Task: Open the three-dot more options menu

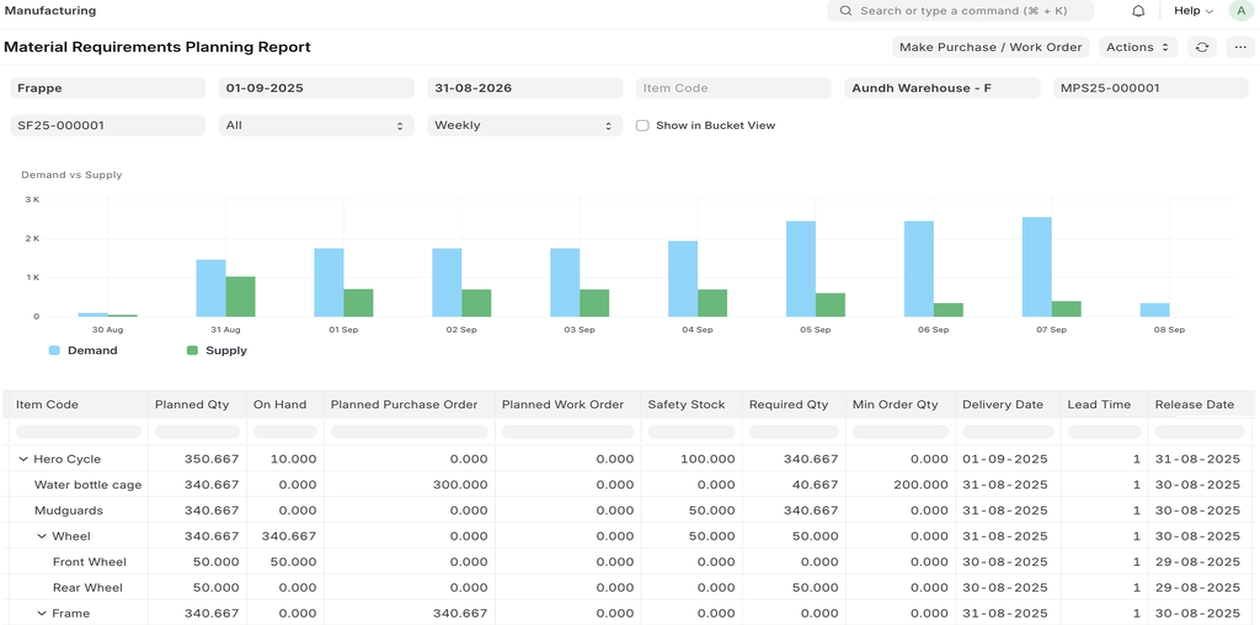Action: [1241, 47]
